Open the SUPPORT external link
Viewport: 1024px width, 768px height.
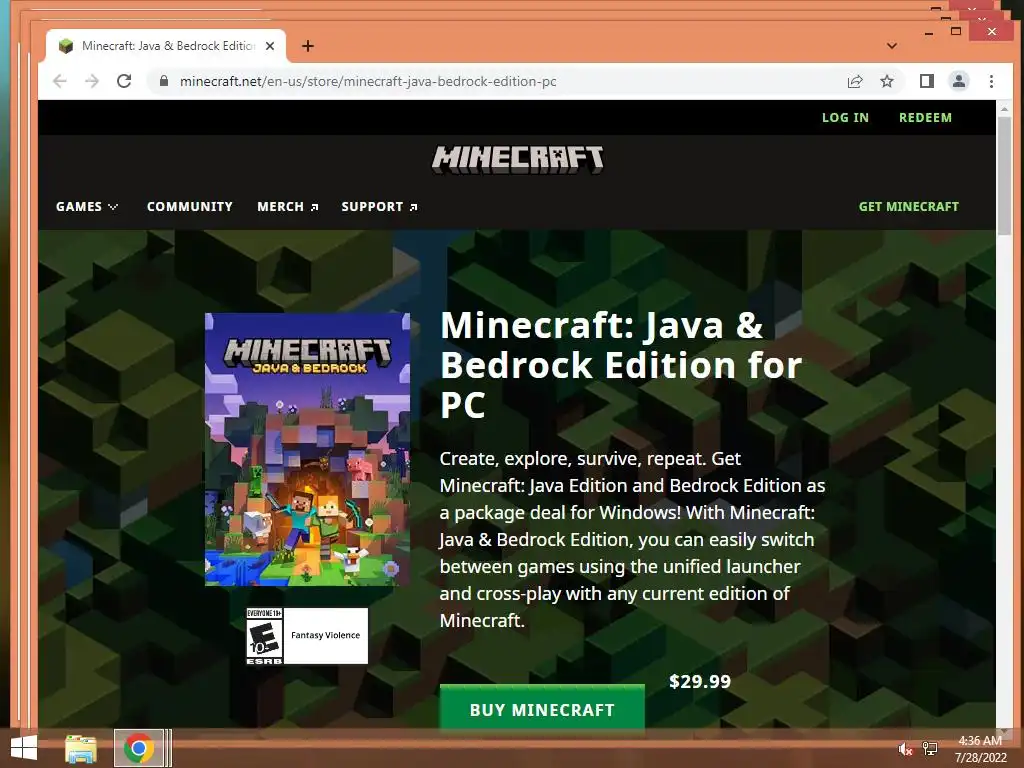tap(379, 206)
